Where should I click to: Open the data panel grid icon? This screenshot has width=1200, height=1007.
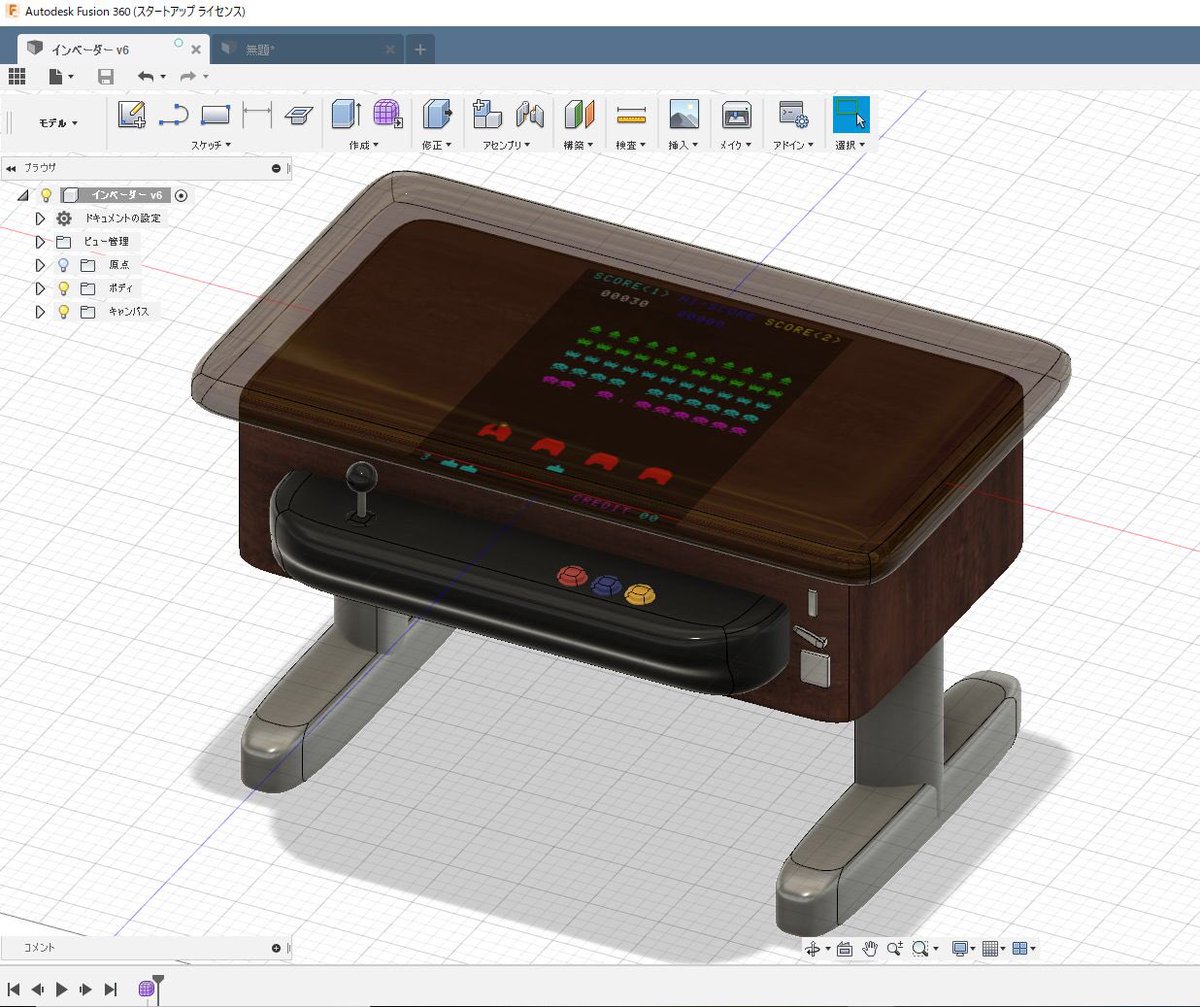tap(16, 76)
